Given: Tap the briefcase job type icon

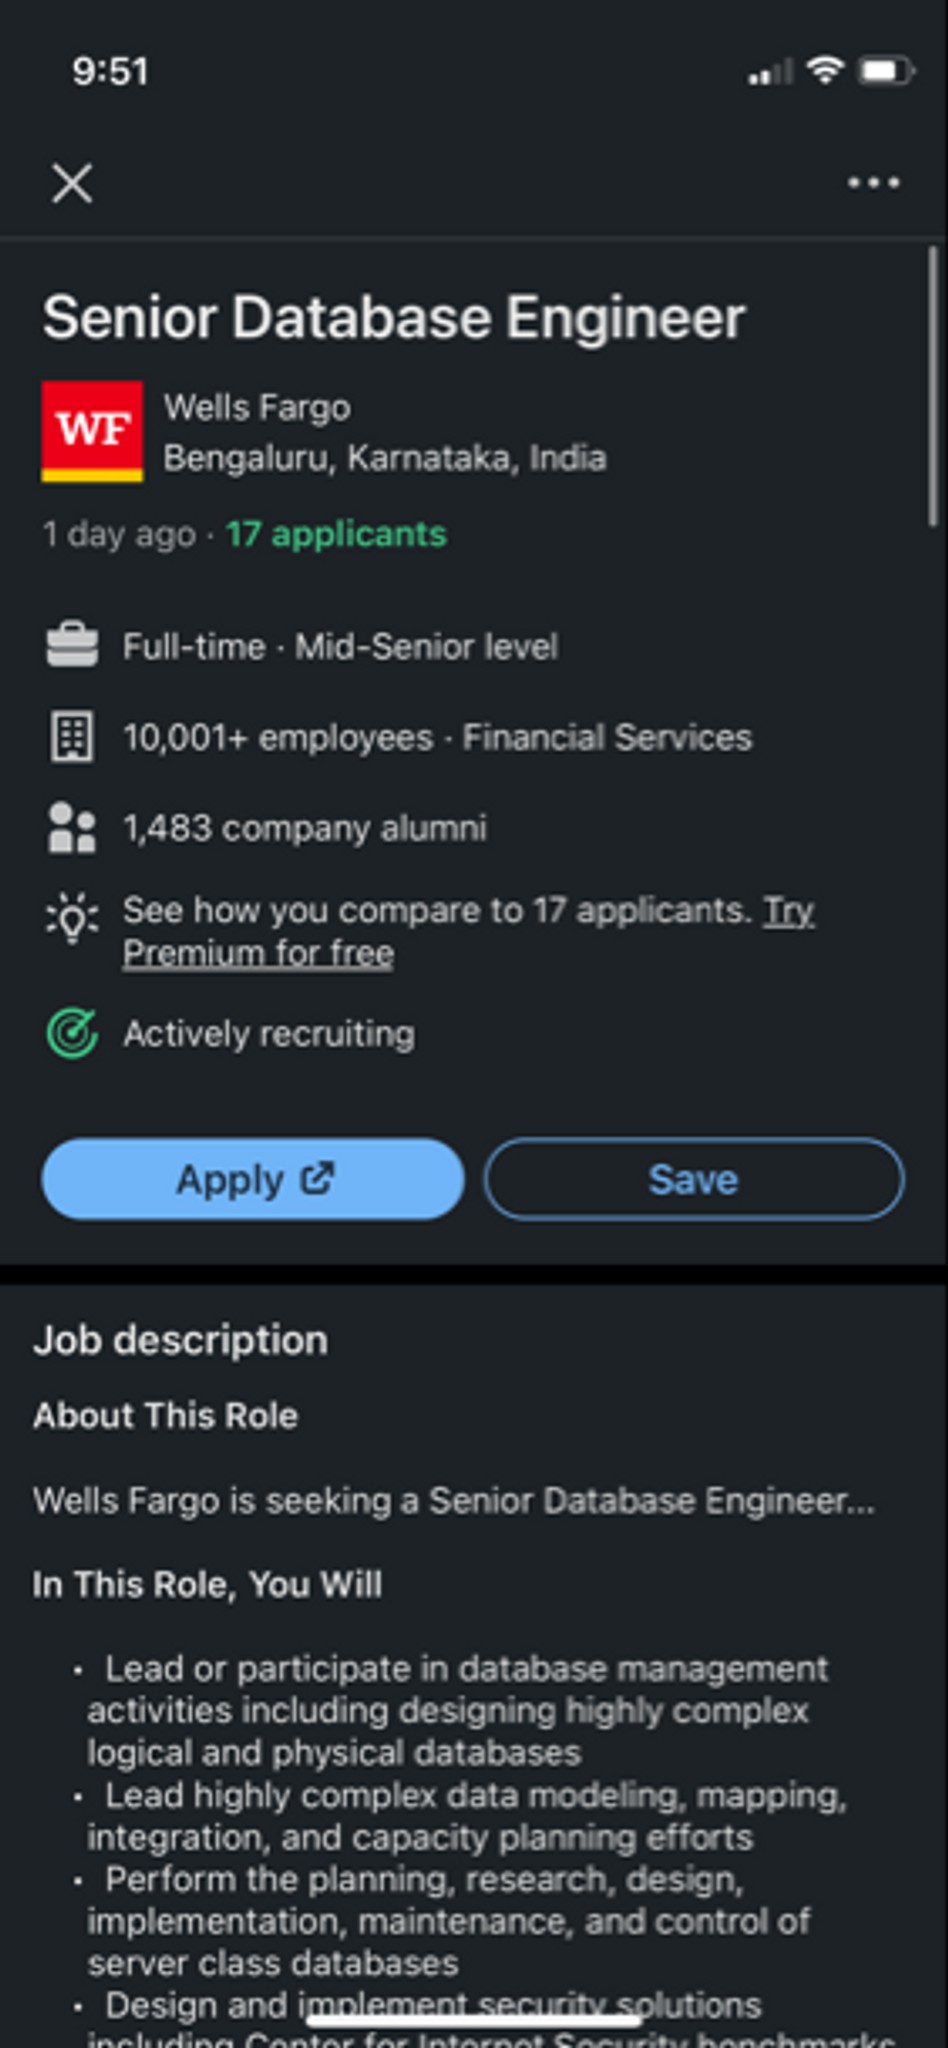Looking at the screenshot, I should coord(72,645).
